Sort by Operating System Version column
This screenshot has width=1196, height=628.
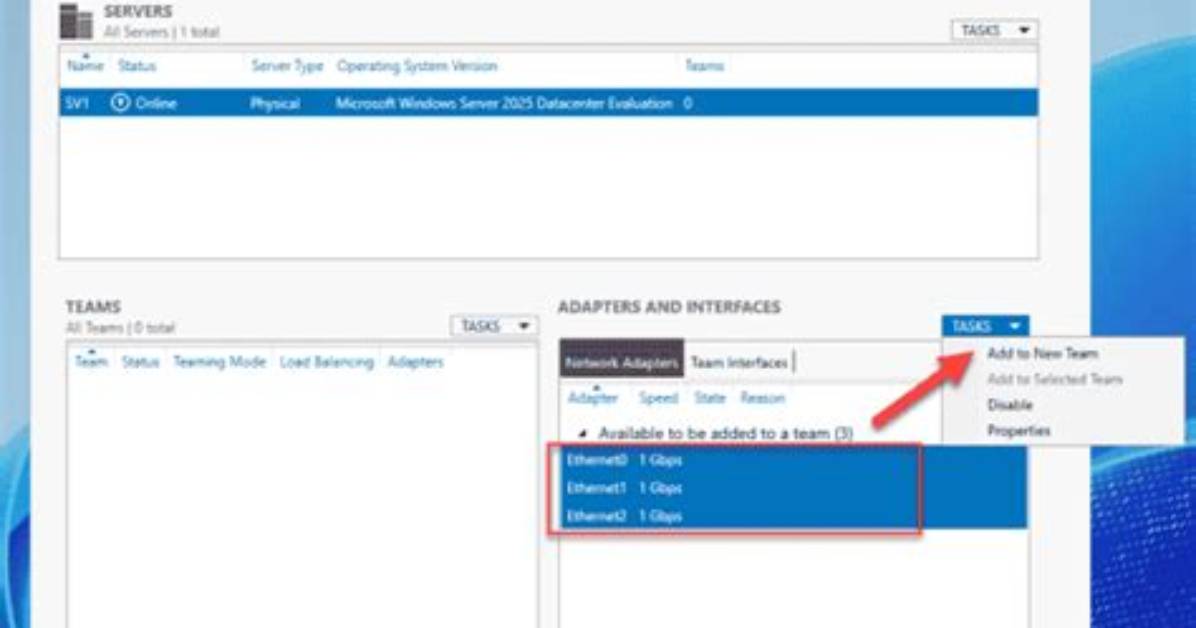click(416, 66)
